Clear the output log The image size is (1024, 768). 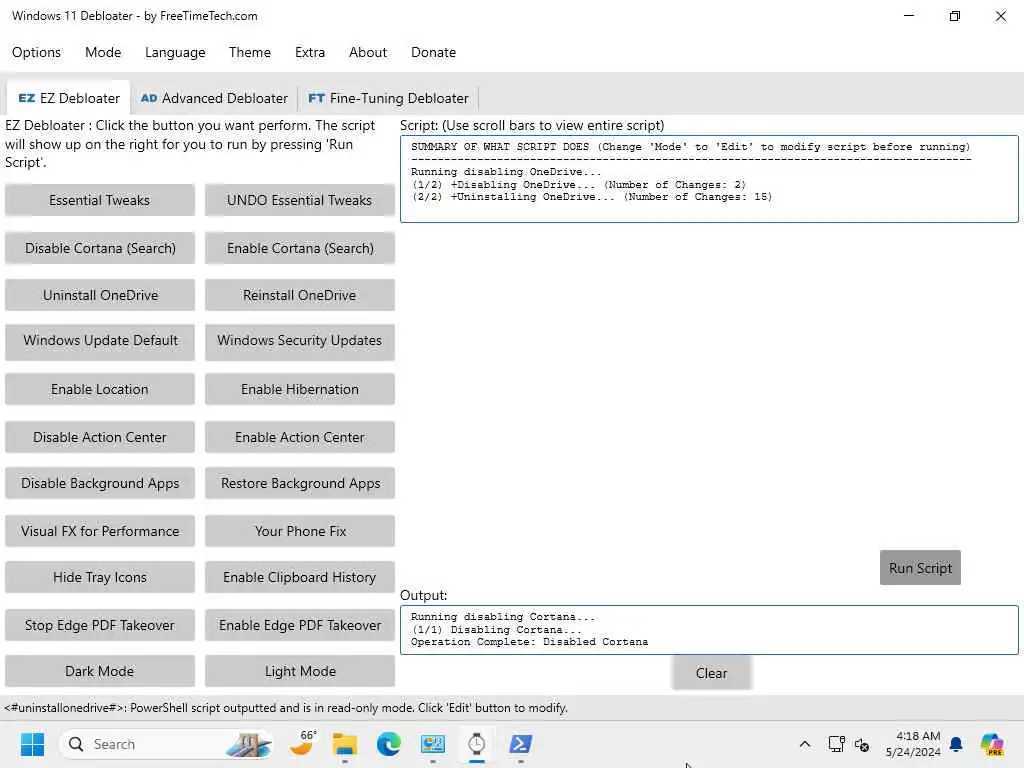coord(711,673)
